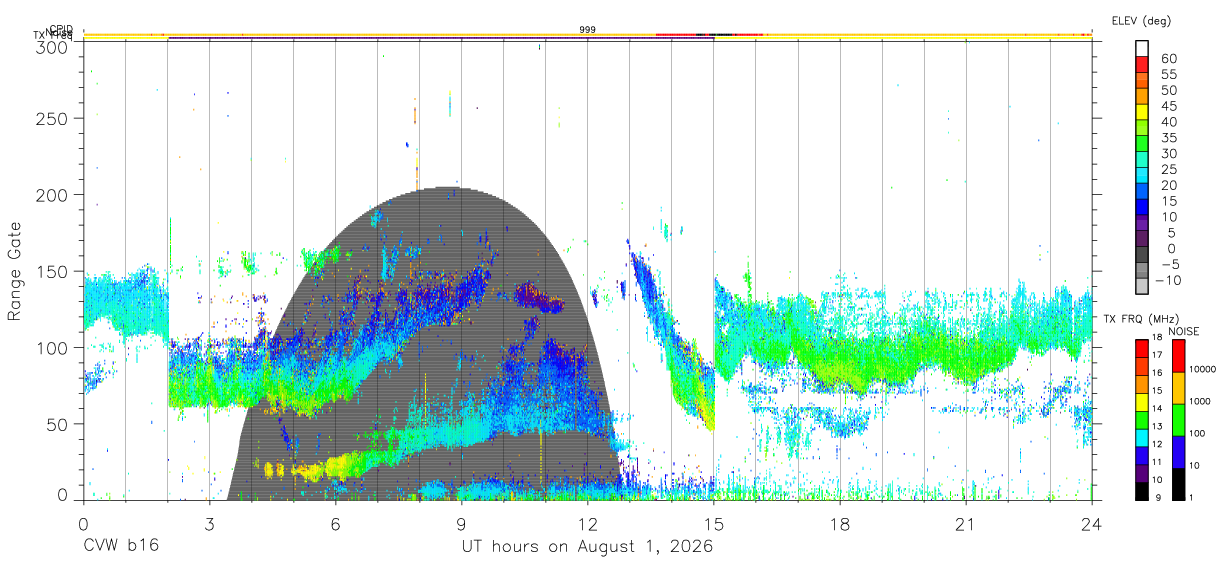The width and height of the screenshot is (1228, 567).
Task: Click hour '24' on the UT axis
Action: click(x=1092, y=524)
